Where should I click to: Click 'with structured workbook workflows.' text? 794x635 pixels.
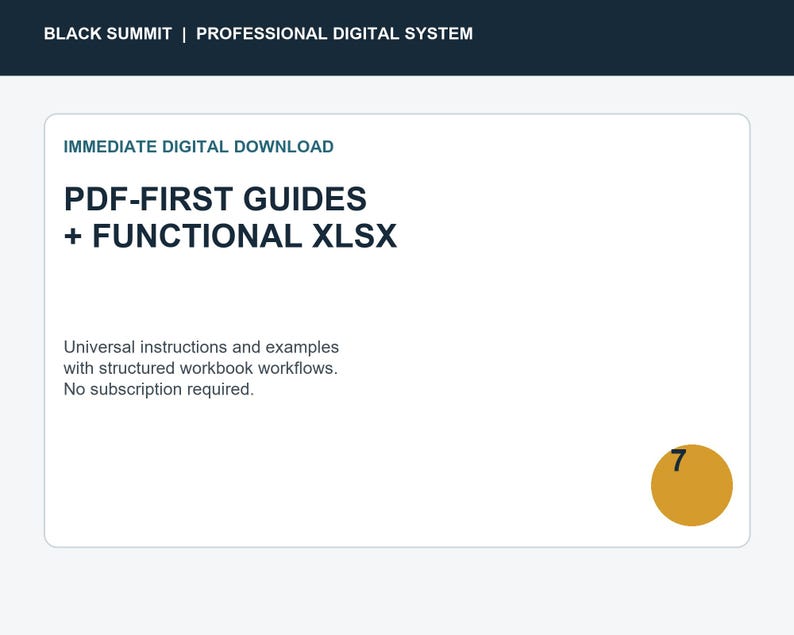pos(201,368)
